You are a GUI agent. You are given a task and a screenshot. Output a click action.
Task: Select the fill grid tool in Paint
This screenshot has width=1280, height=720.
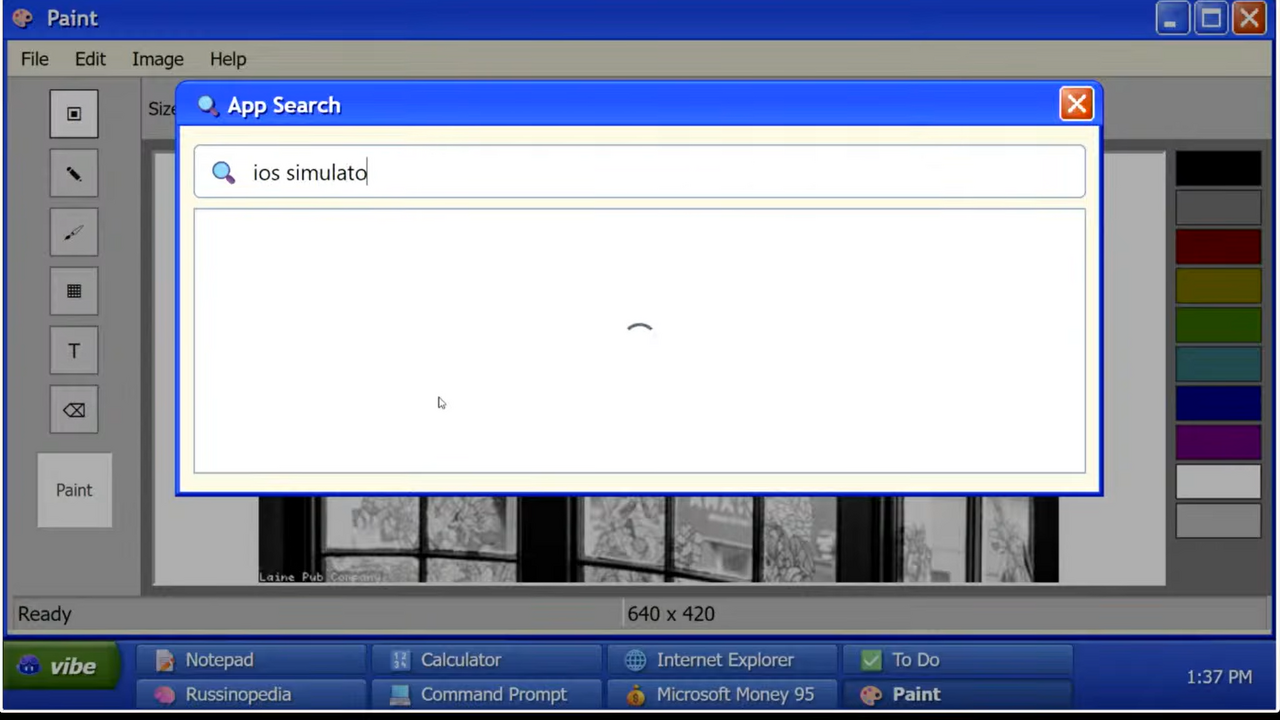(x=74, y=292)
